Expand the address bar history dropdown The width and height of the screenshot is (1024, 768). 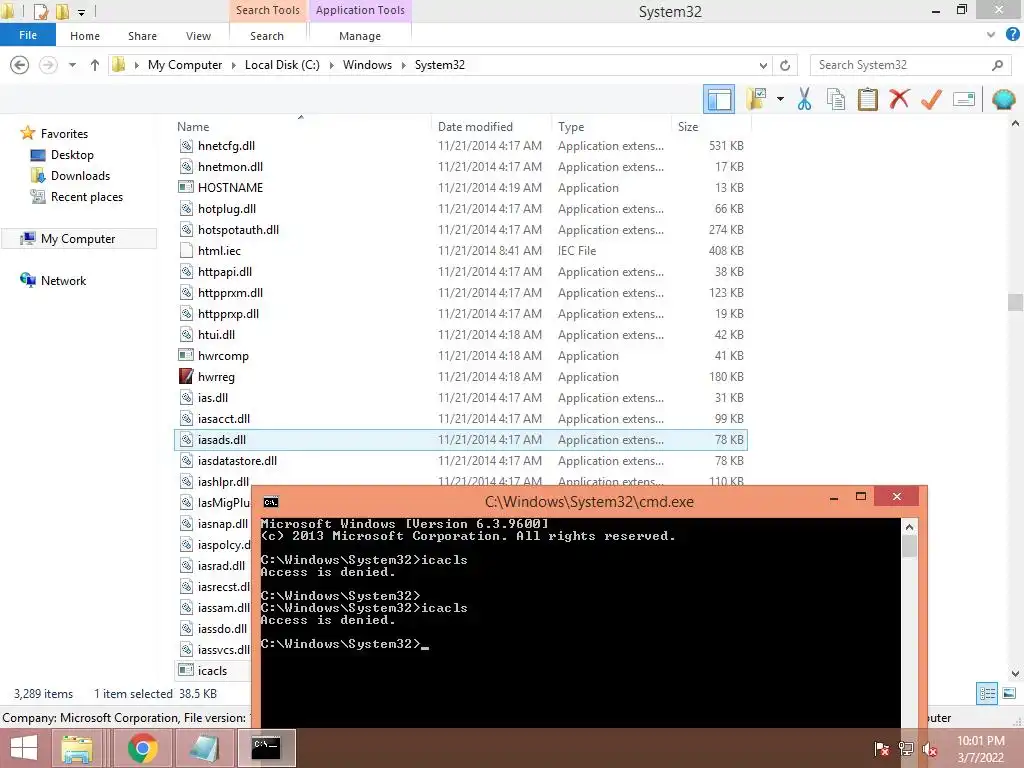tap(763, 65)
